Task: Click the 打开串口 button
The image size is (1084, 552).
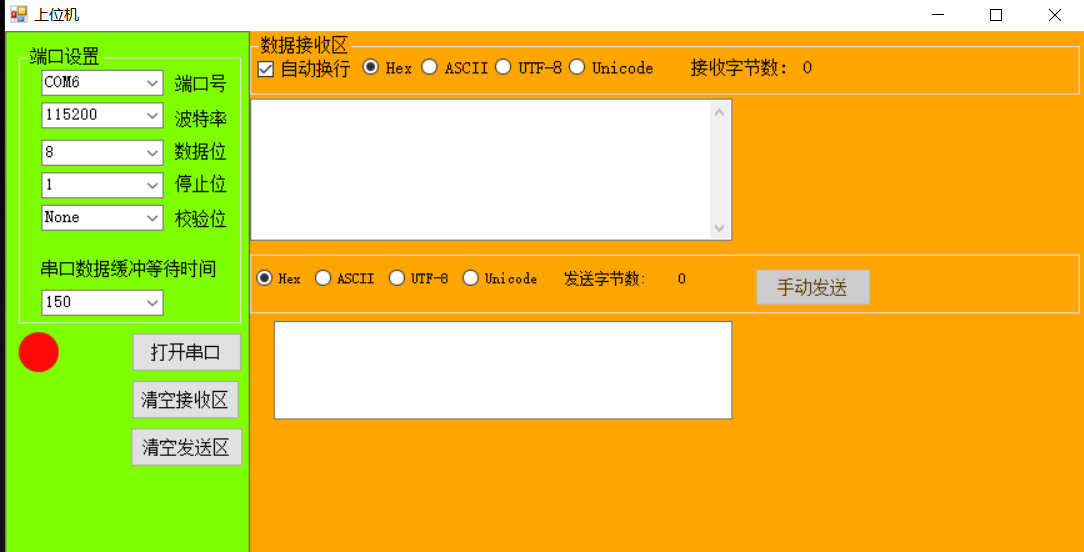Action: [x=187, y=352]
